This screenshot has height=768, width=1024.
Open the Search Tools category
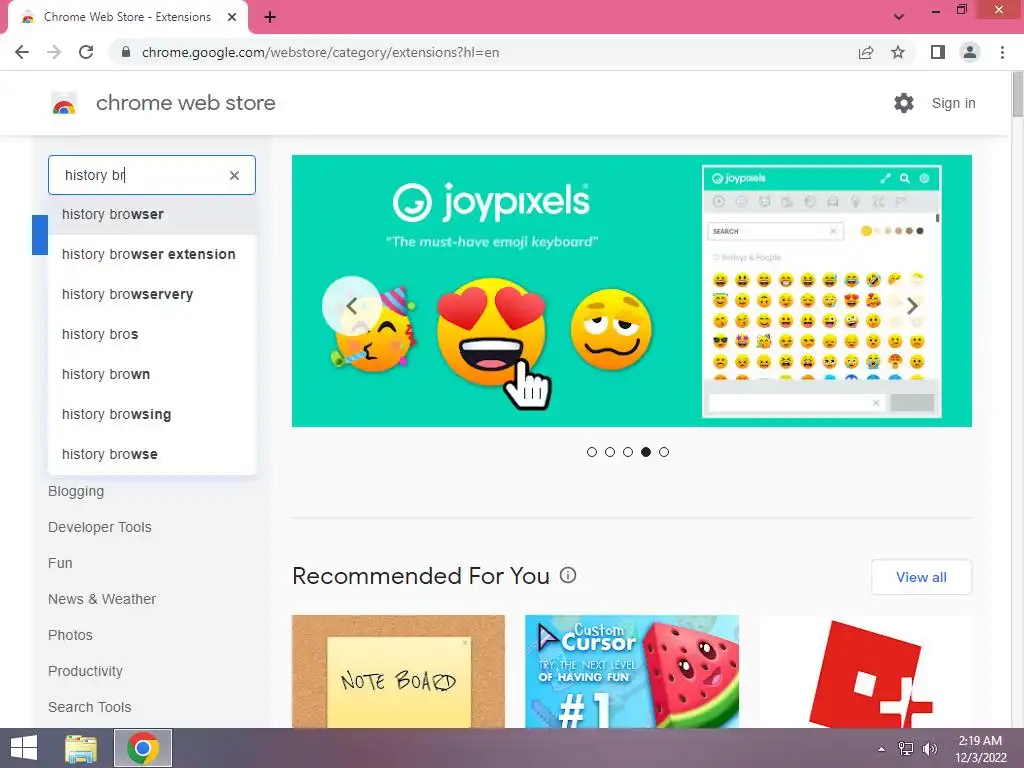pyautogui.click(x=89, y=707)
